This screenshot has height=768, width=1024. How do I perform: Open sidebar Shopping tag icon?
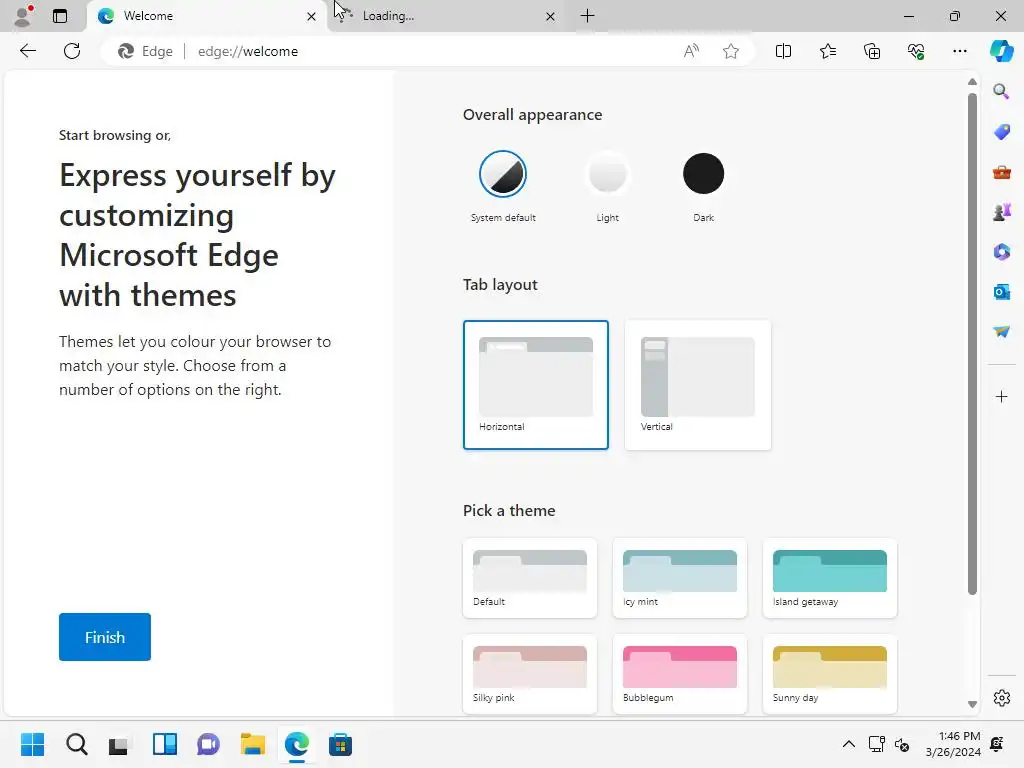(1001, 132)
